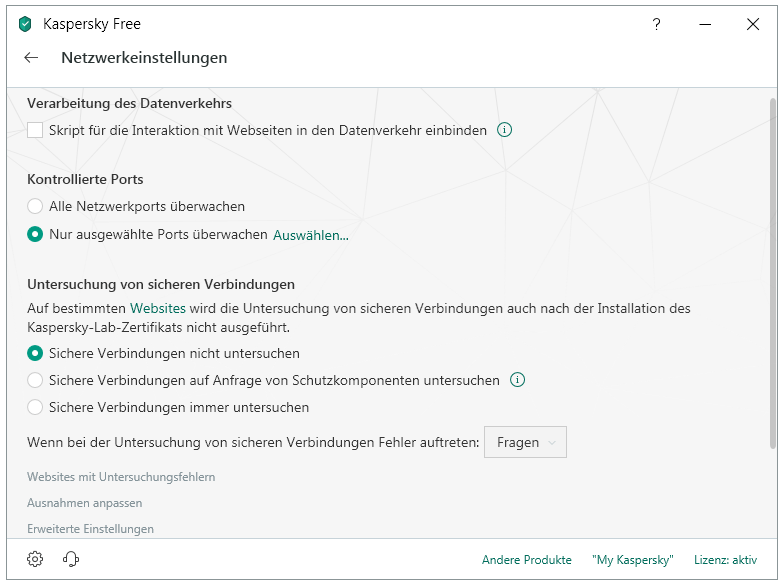Open the support headset icon
Viewport: 781px width, 585px height.
[x=71, y=559]
